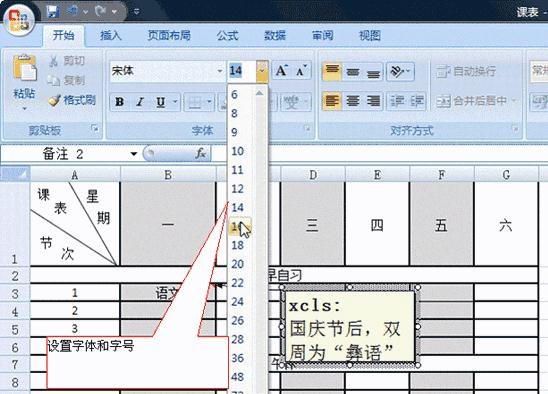Click the name box showing 备注 2
Screen dimensions: 548x394
(65, 154)
